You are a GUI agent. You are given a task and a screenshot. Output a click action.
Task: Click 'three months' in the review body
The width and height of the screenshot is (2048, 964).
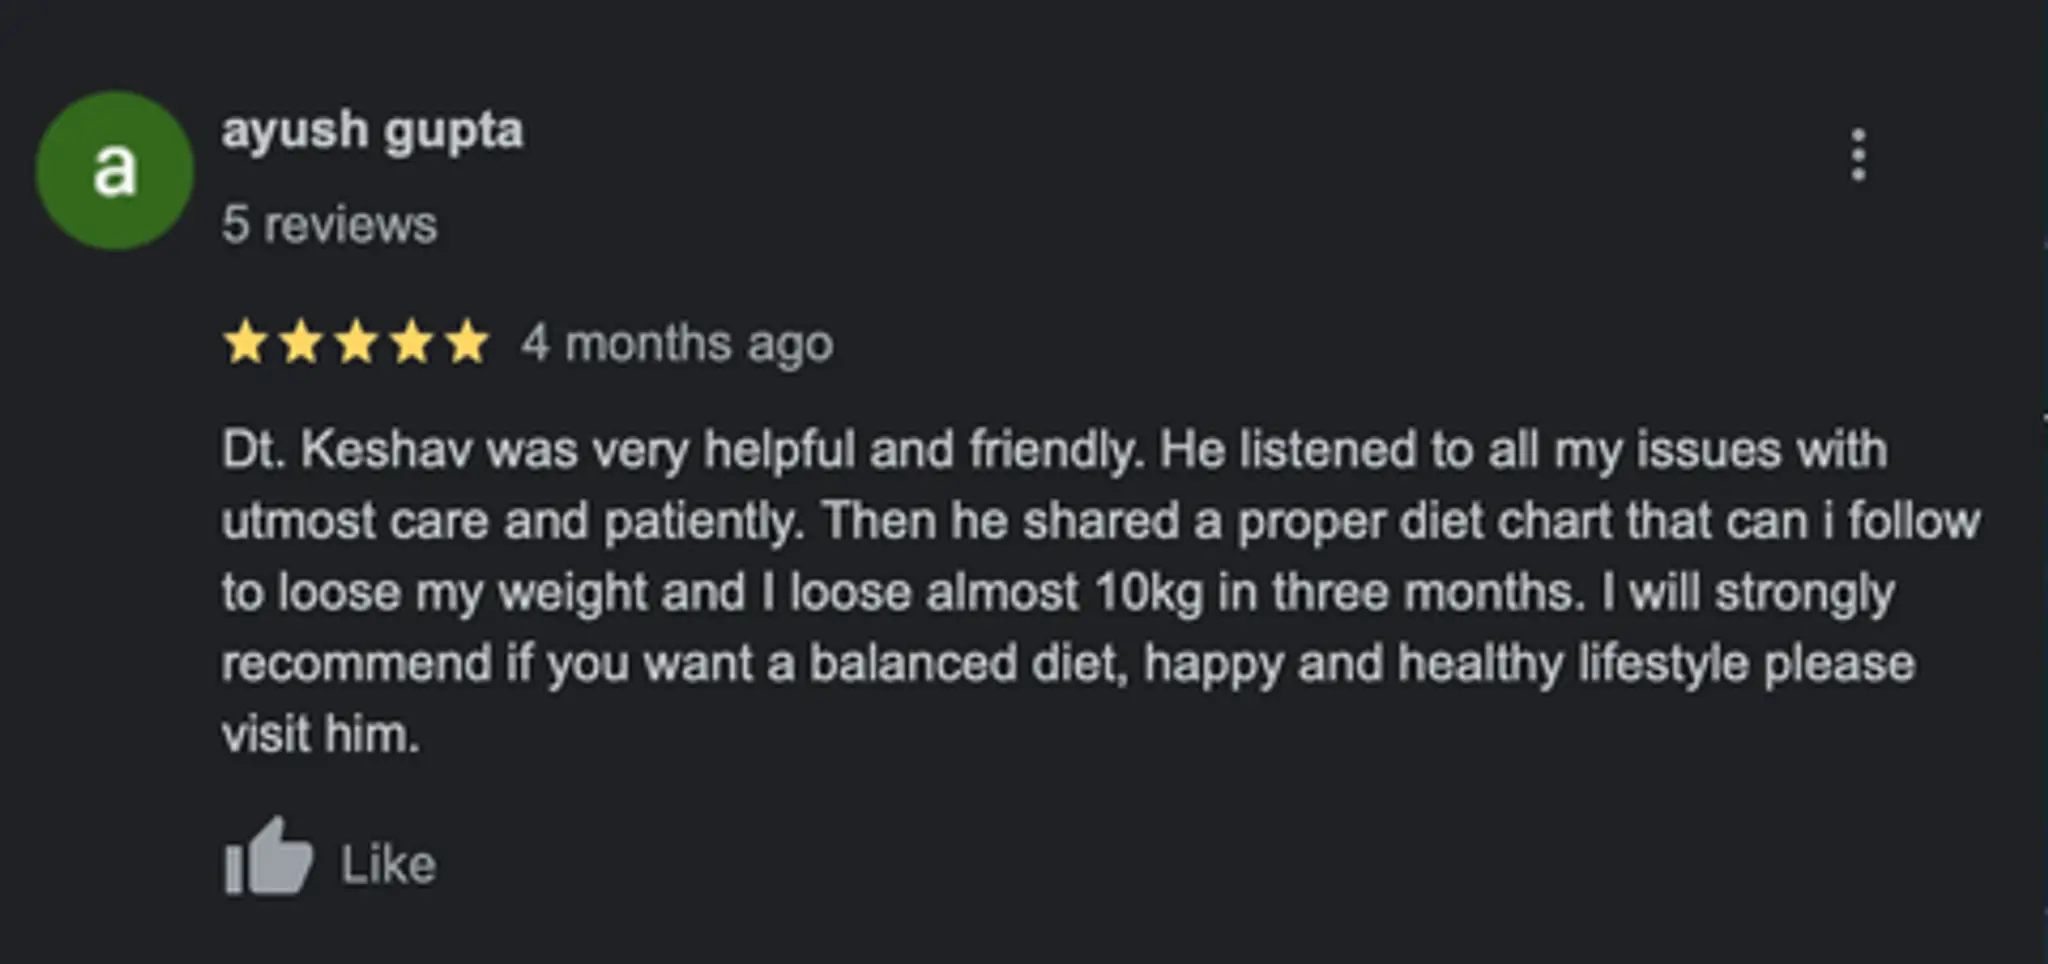click(1428, 592)
